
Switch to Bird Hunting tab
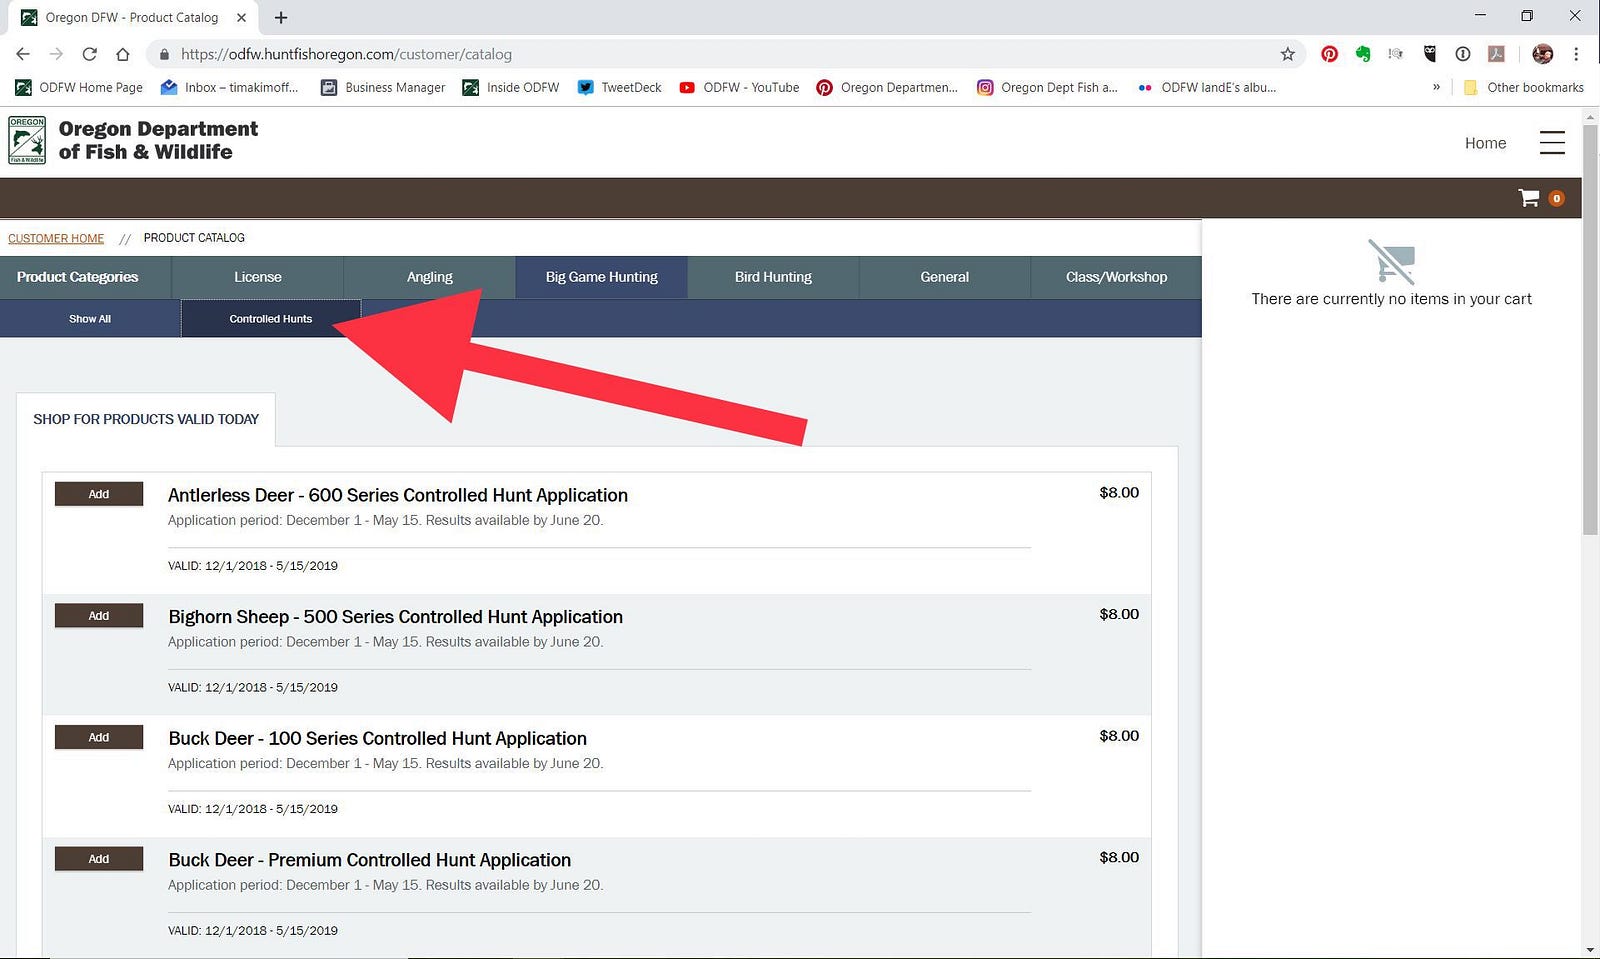click(773, 277)
